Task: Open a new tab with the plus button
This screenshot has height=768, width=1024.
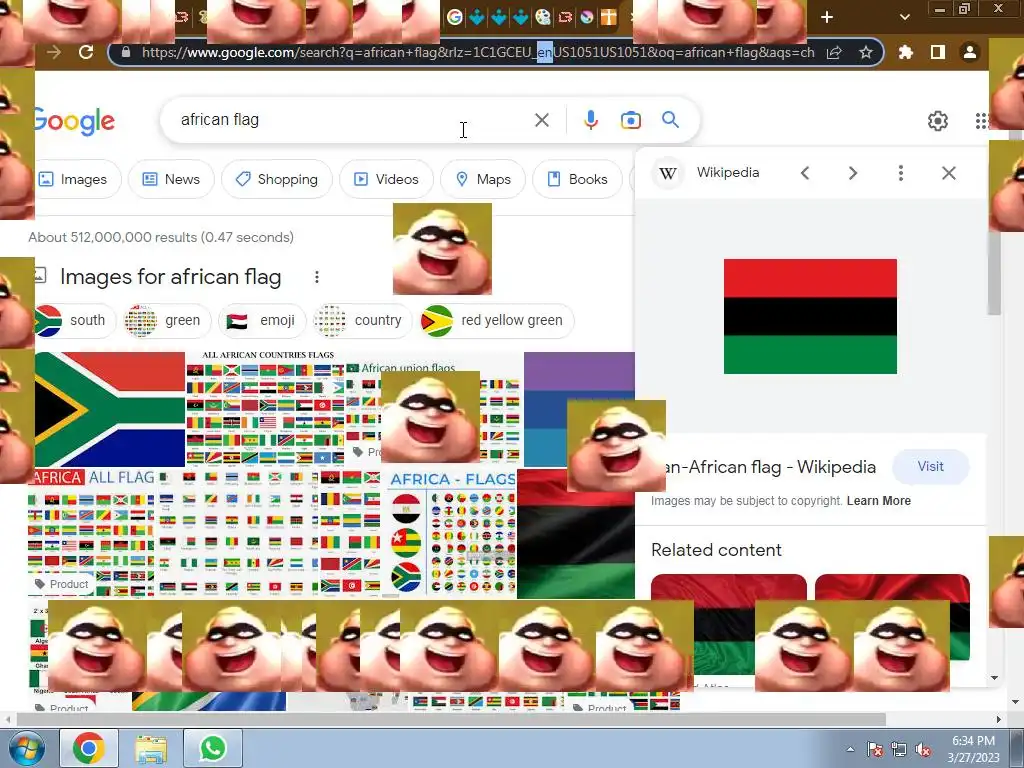Action: (827, 17)
